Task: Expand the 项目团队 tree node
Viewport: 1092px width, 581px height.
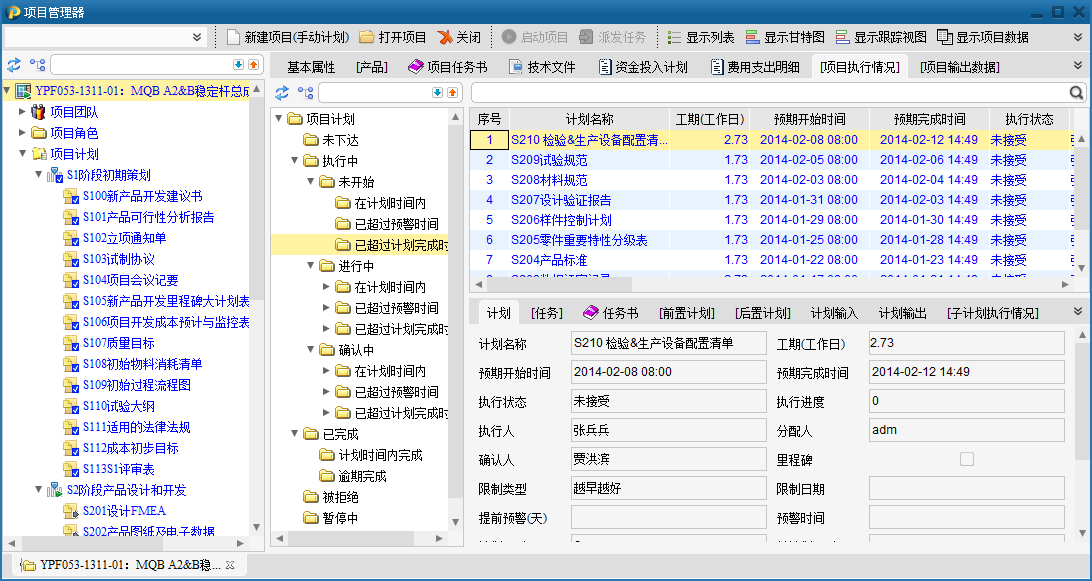Action: point(23,112)
